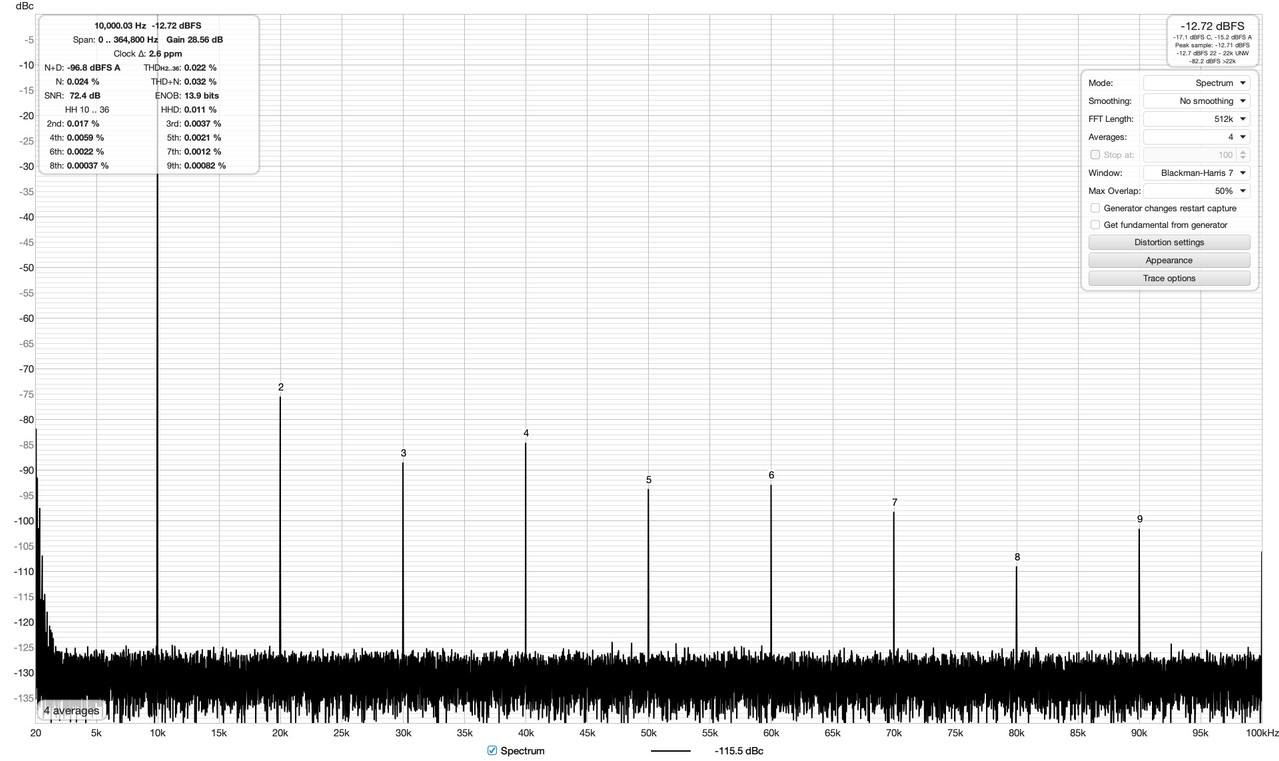The height and width of the screenshot is (761, 1279).
Task: Click the Peak sample -12.71 dBFS line
Action: pyautogui.click(x=1212, y=45)
